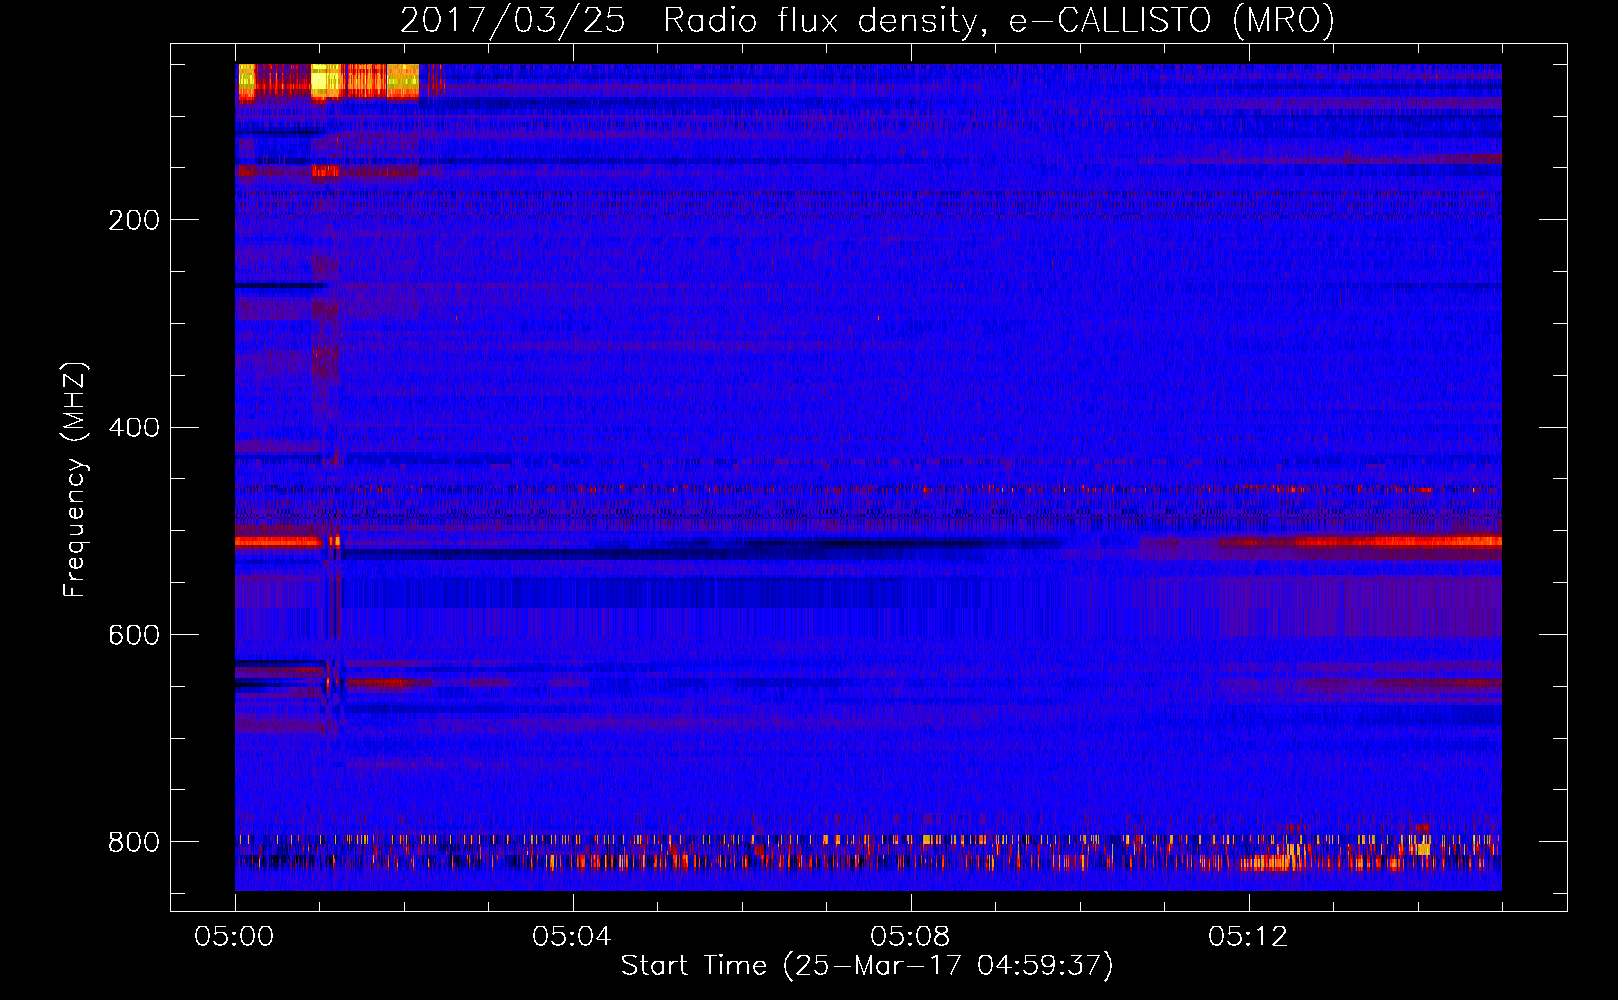
Task: Click the plot title '2017/03/25 Radio flux density, e-CALLISTO (MRO)'
Action: [x=867, y=21]
